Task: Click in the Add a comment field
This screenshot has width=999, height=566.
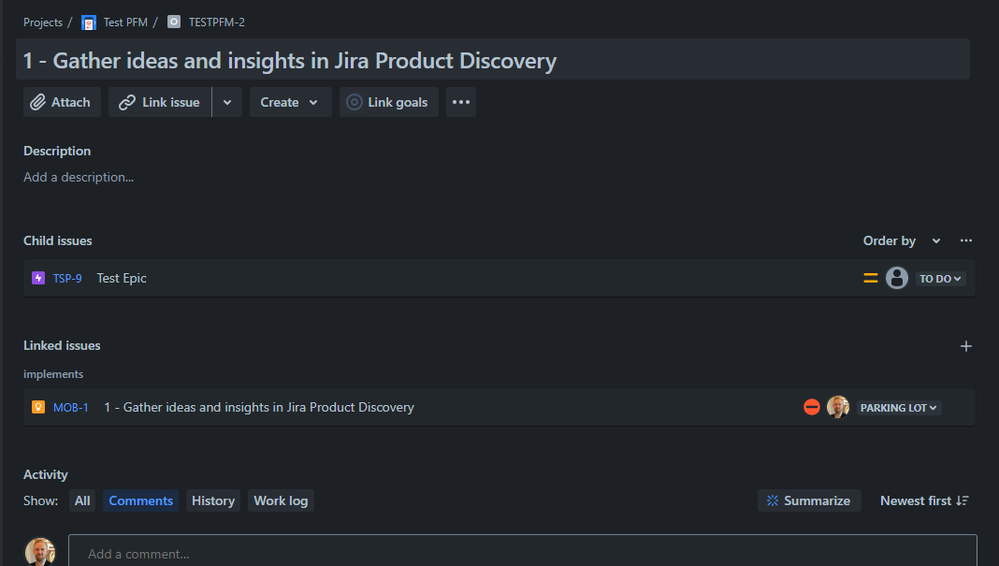Action: coord(520,553)
